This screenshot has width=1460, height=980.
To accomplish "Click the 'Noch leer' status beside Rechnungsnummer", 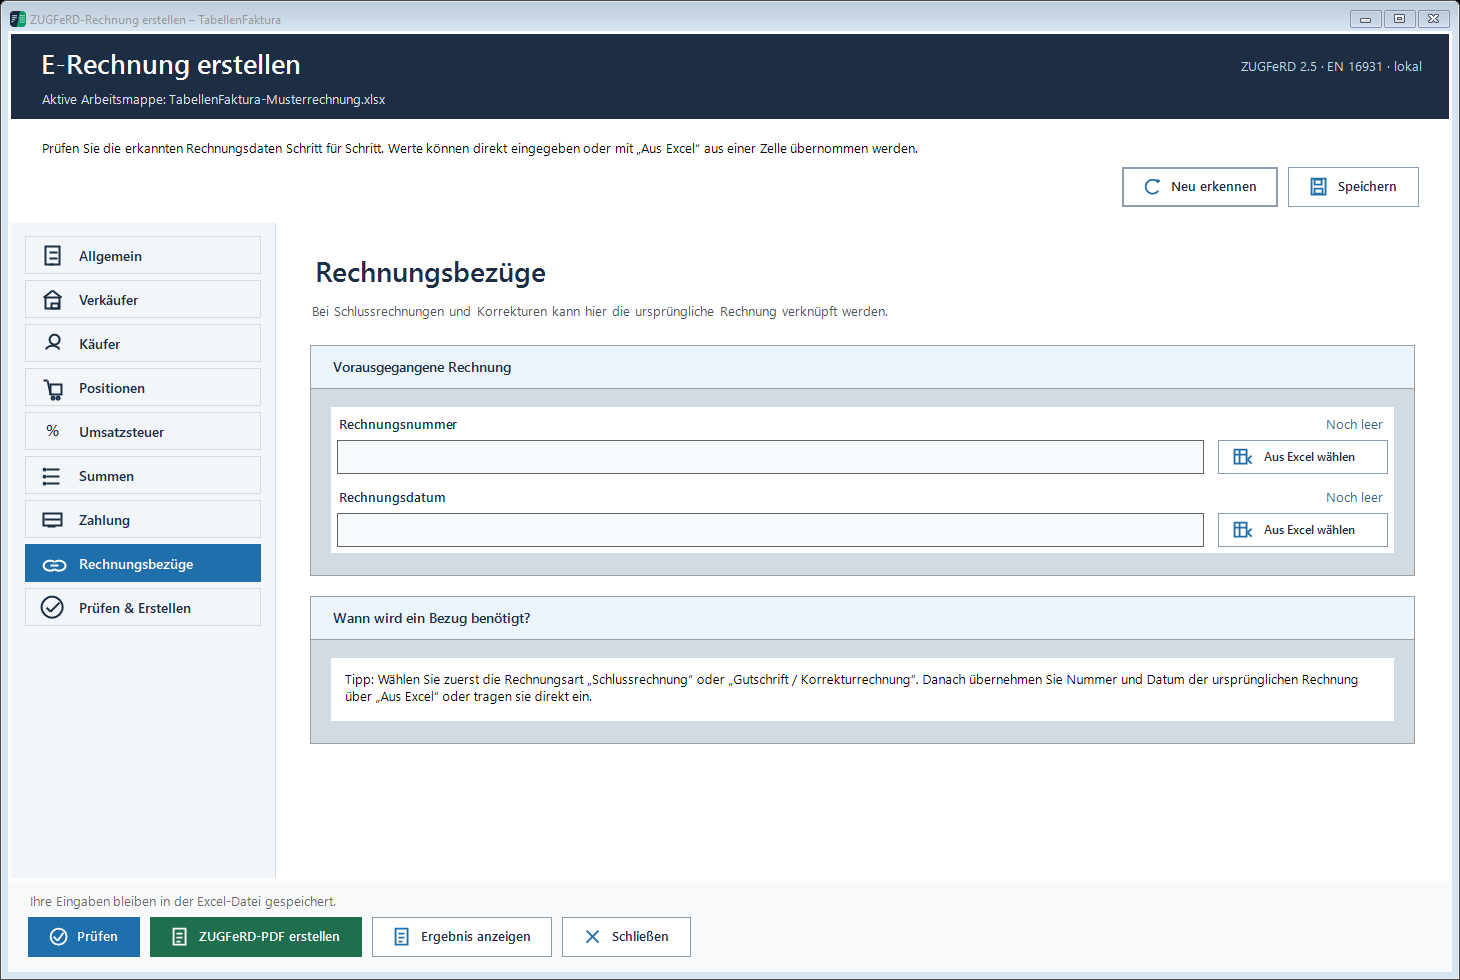I will point(1354,425).
